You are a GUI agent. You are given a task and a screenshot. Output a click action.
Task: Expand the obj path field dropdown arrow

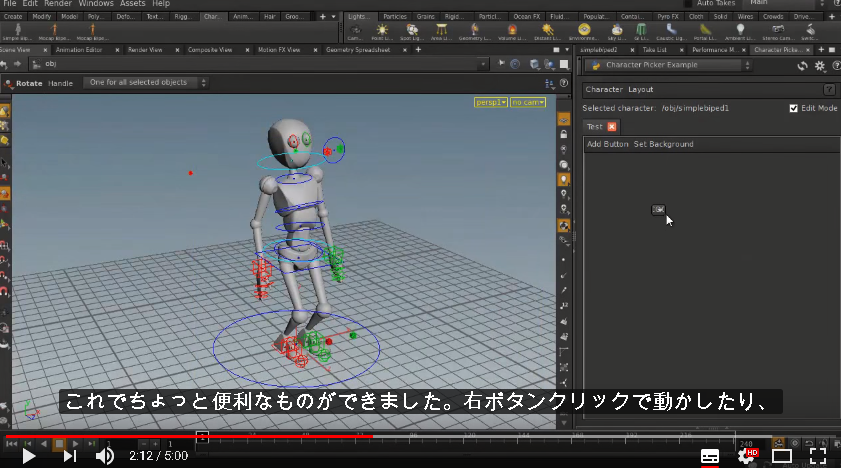coord(483,64)
